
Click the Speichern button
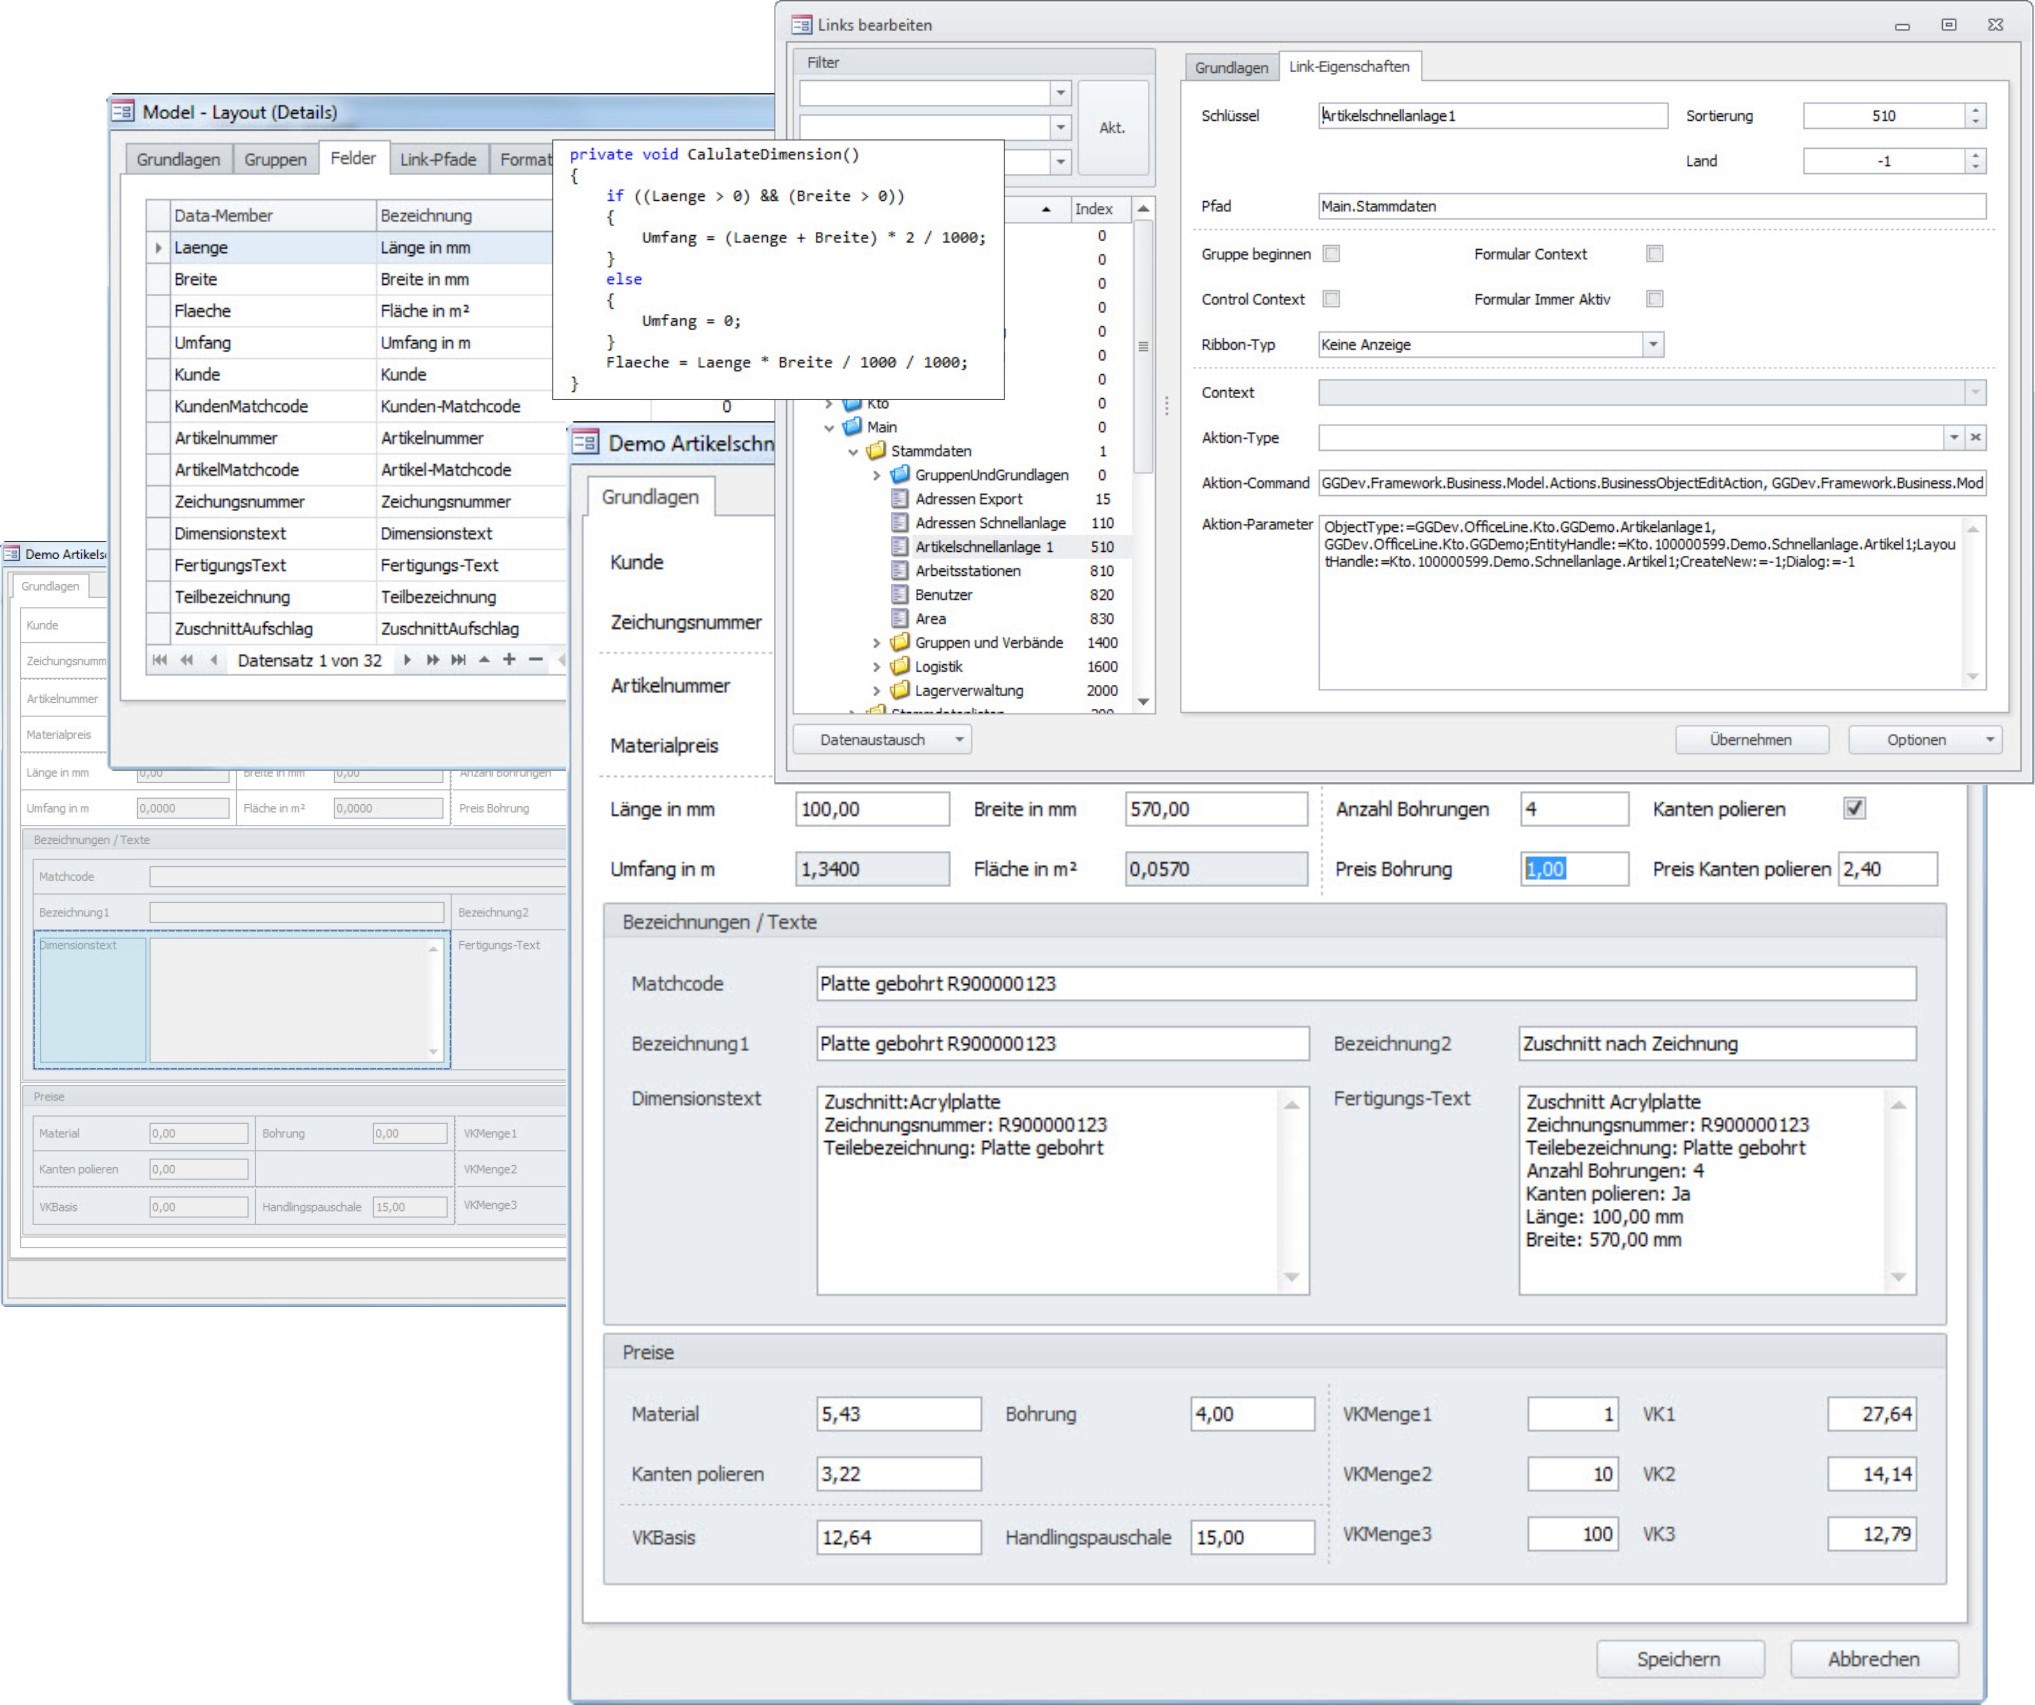(x=1679, y=1659)
